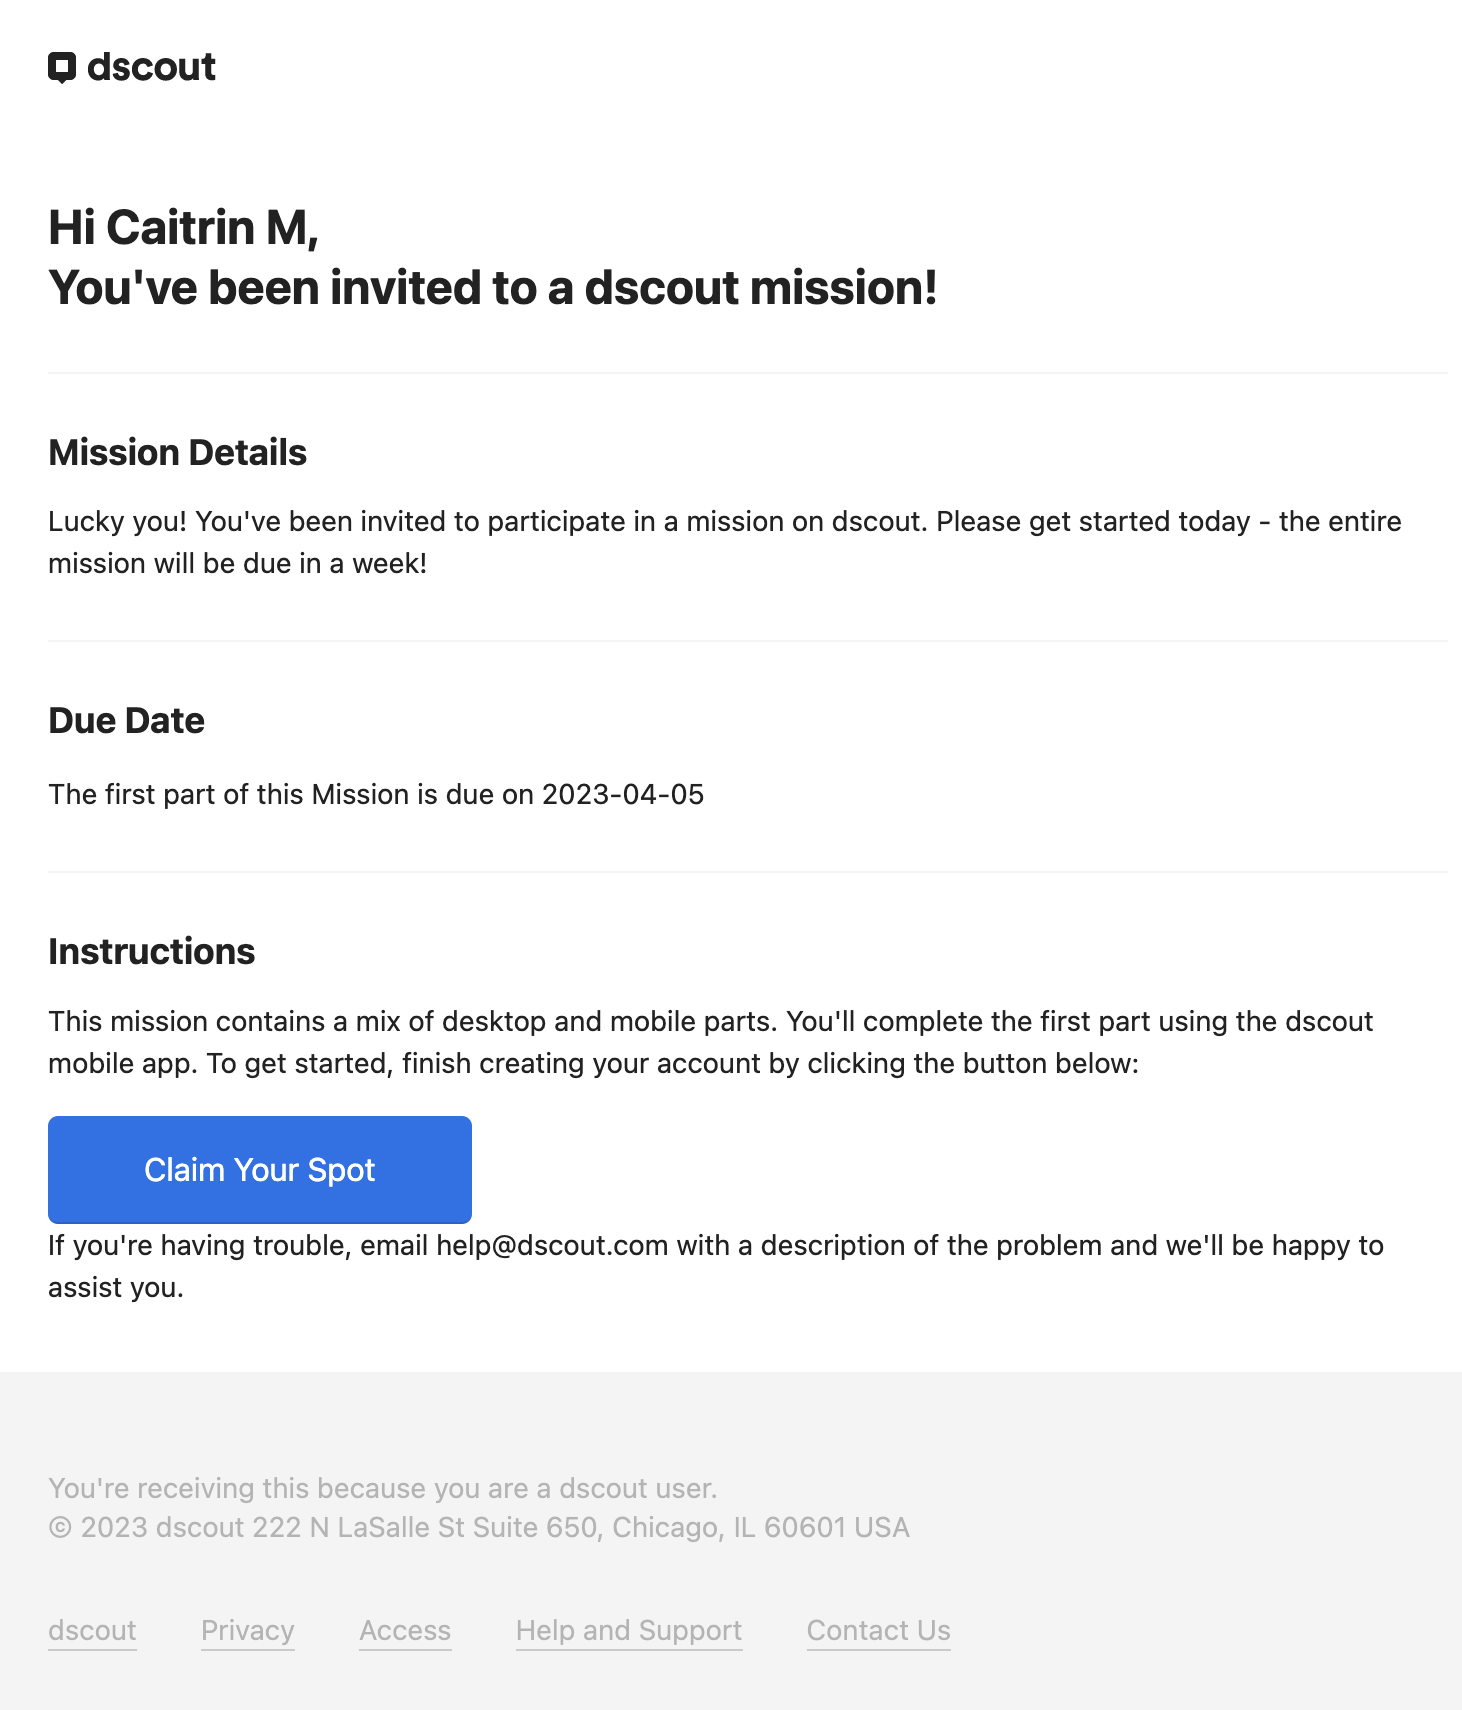Click the "You're receiving this" footer notice
Viewport: 1462px width, 1710px height.
(x=383, y=1488)
